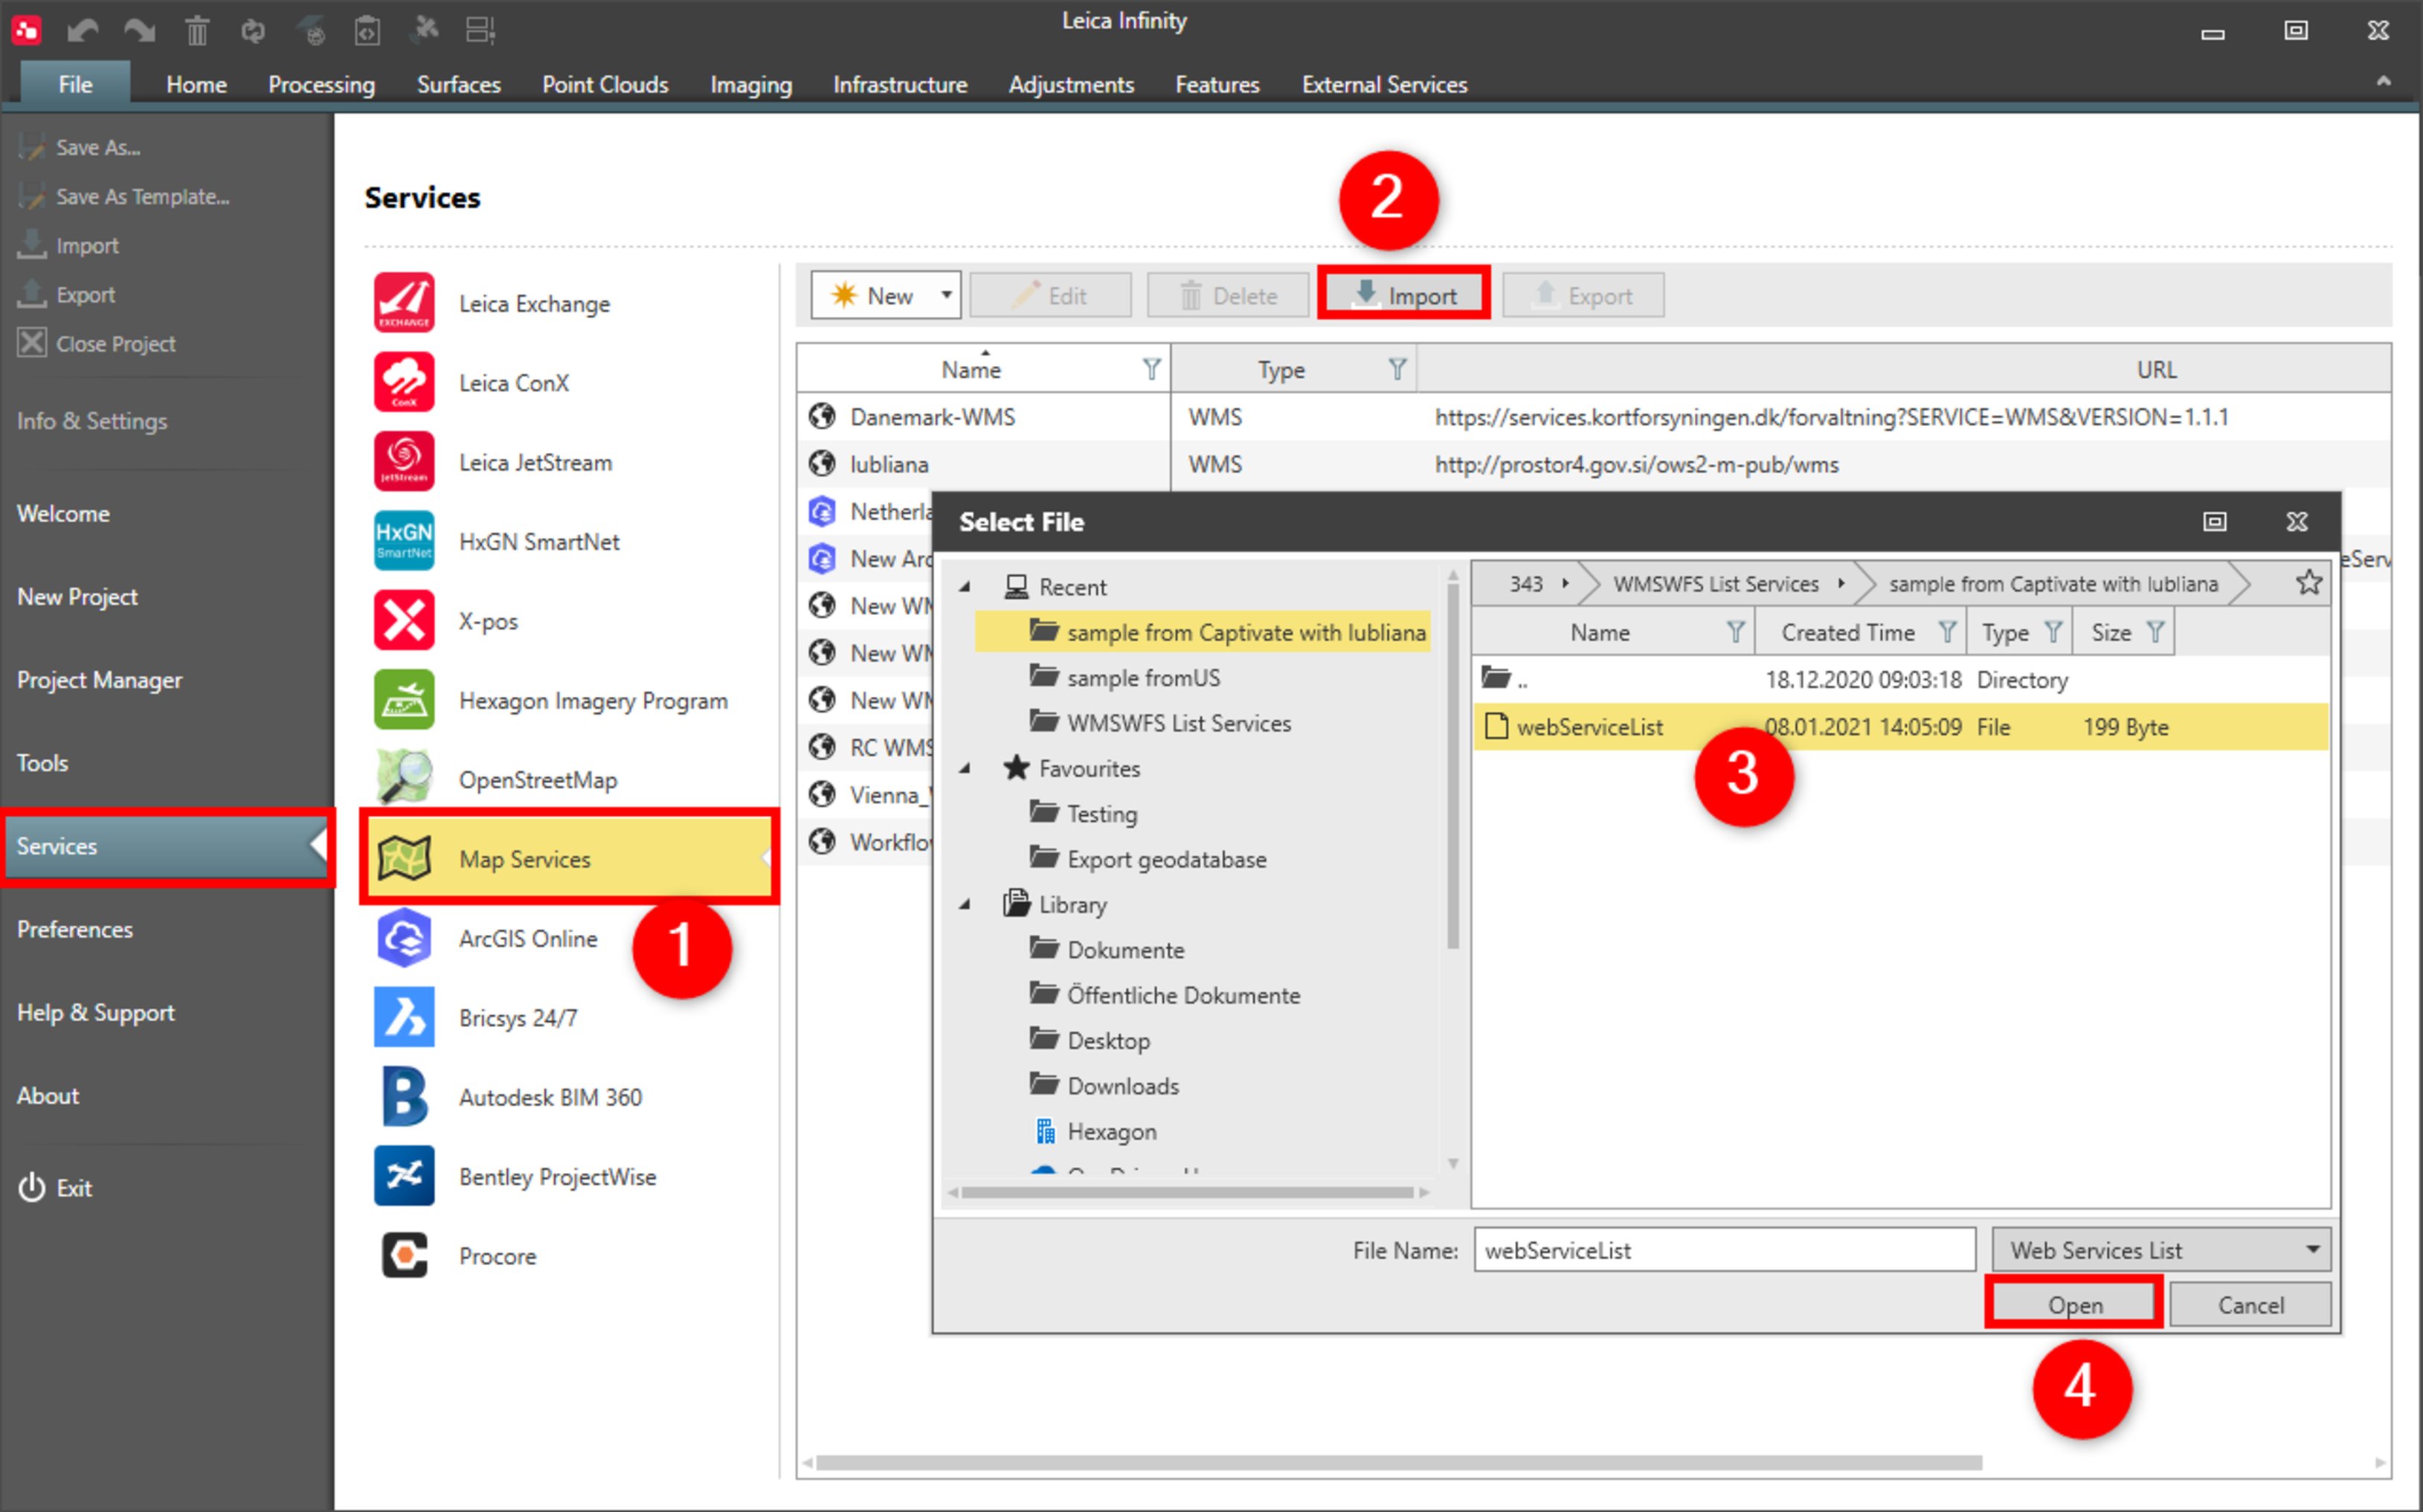
Task: Select the webServiceList file row
Action: [1900, 726]
